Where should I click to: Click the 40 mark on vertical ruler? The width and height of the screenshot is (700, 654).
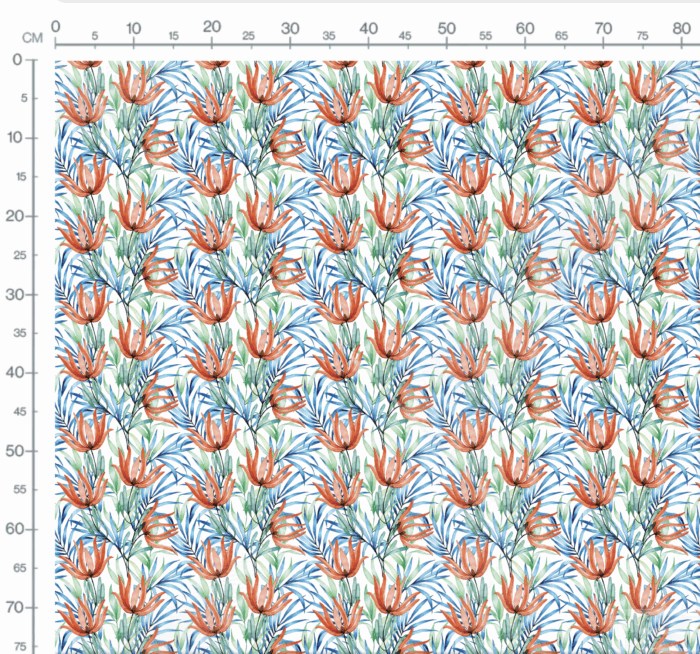(14, 373)
